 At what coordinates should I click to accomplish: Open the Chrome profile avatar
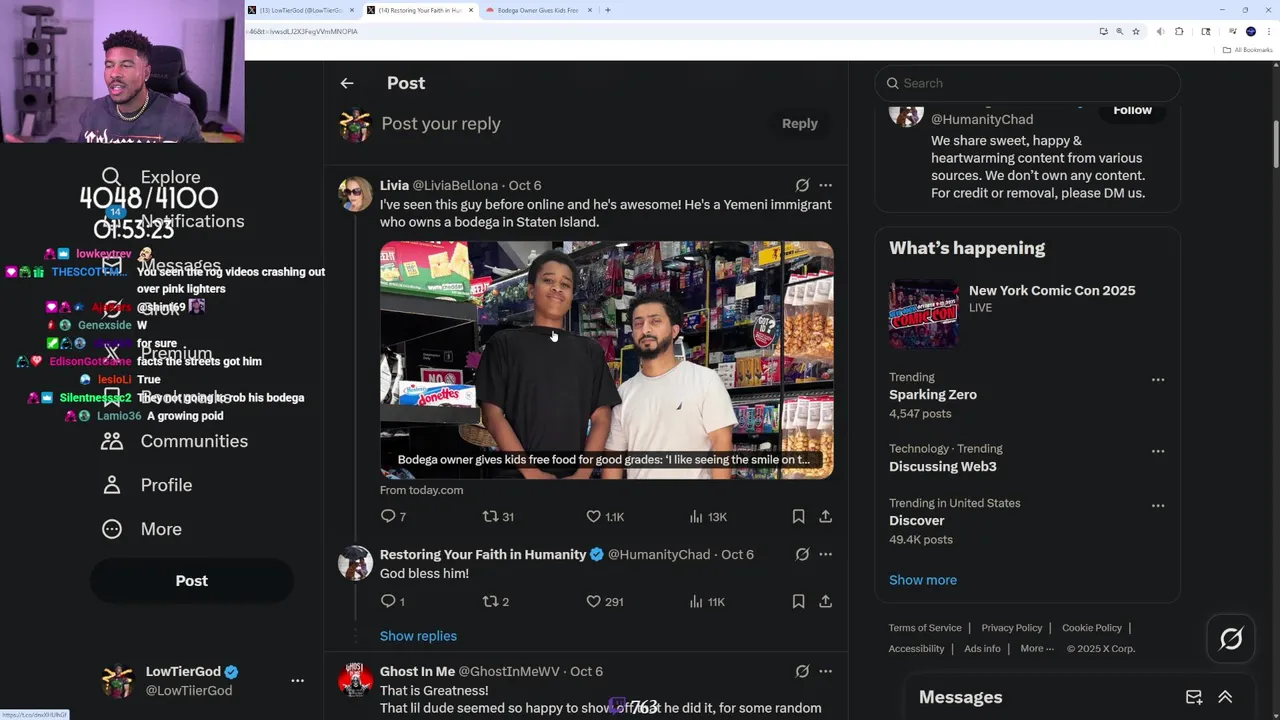click(1251, 31)
